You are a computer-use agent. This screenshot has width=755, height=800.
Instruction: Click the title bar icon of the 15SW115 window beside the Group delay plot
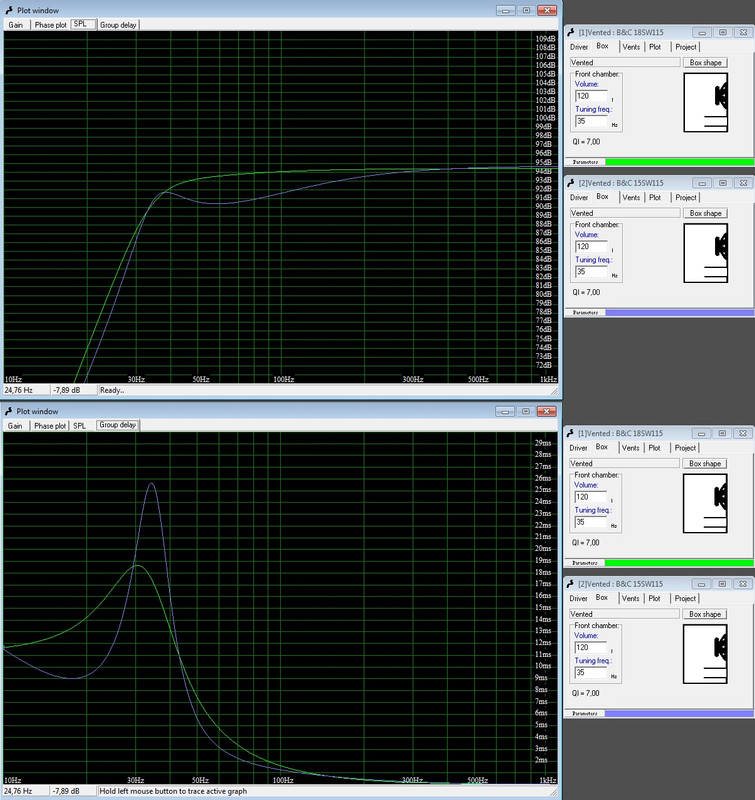point(571,584)
